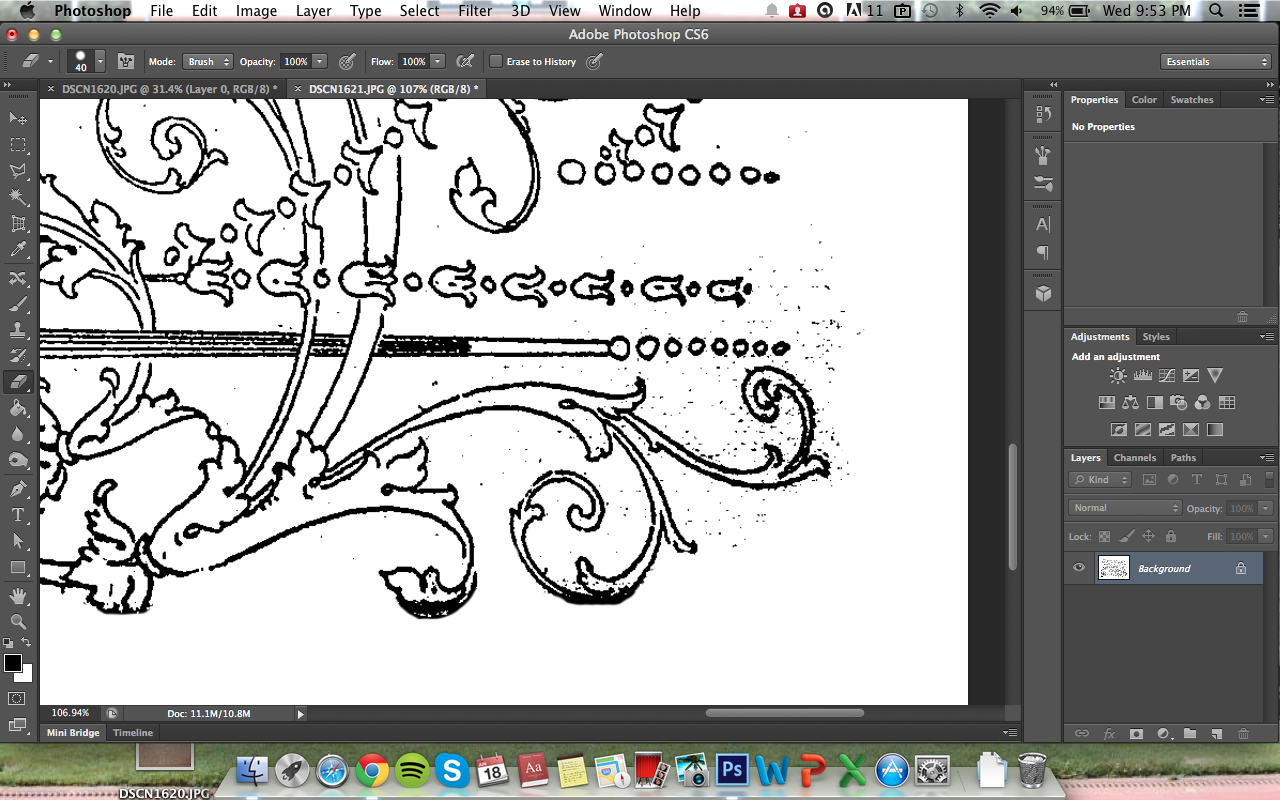Select the Clone Stamp tool
This screenshot has height=800, width=1280.
point(18,329)
